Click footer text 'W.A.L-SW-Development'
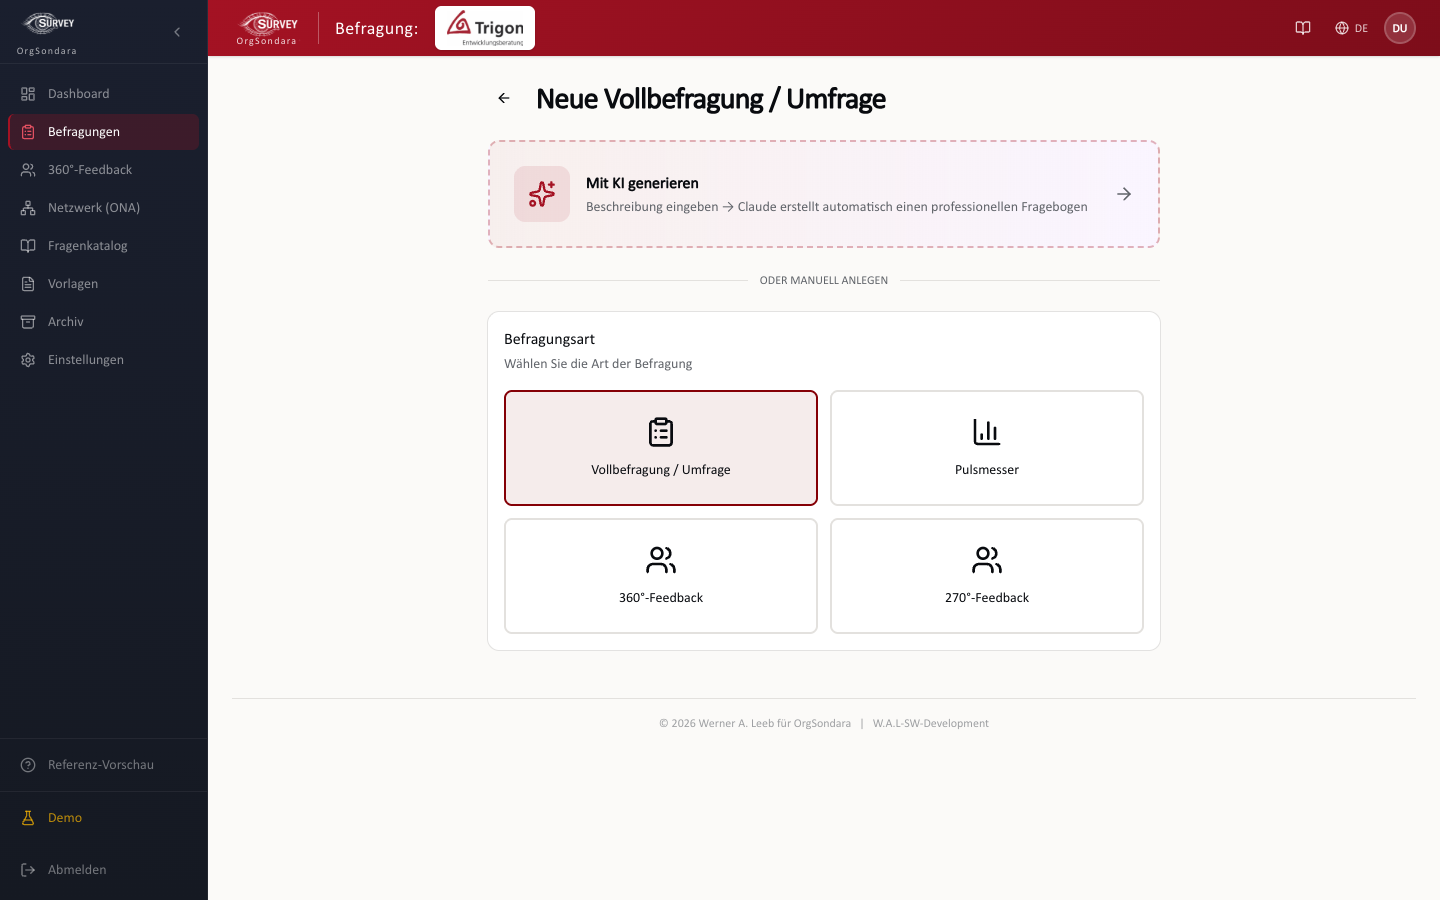Viewport: 1440px width, 900px height. click(931, 723)
